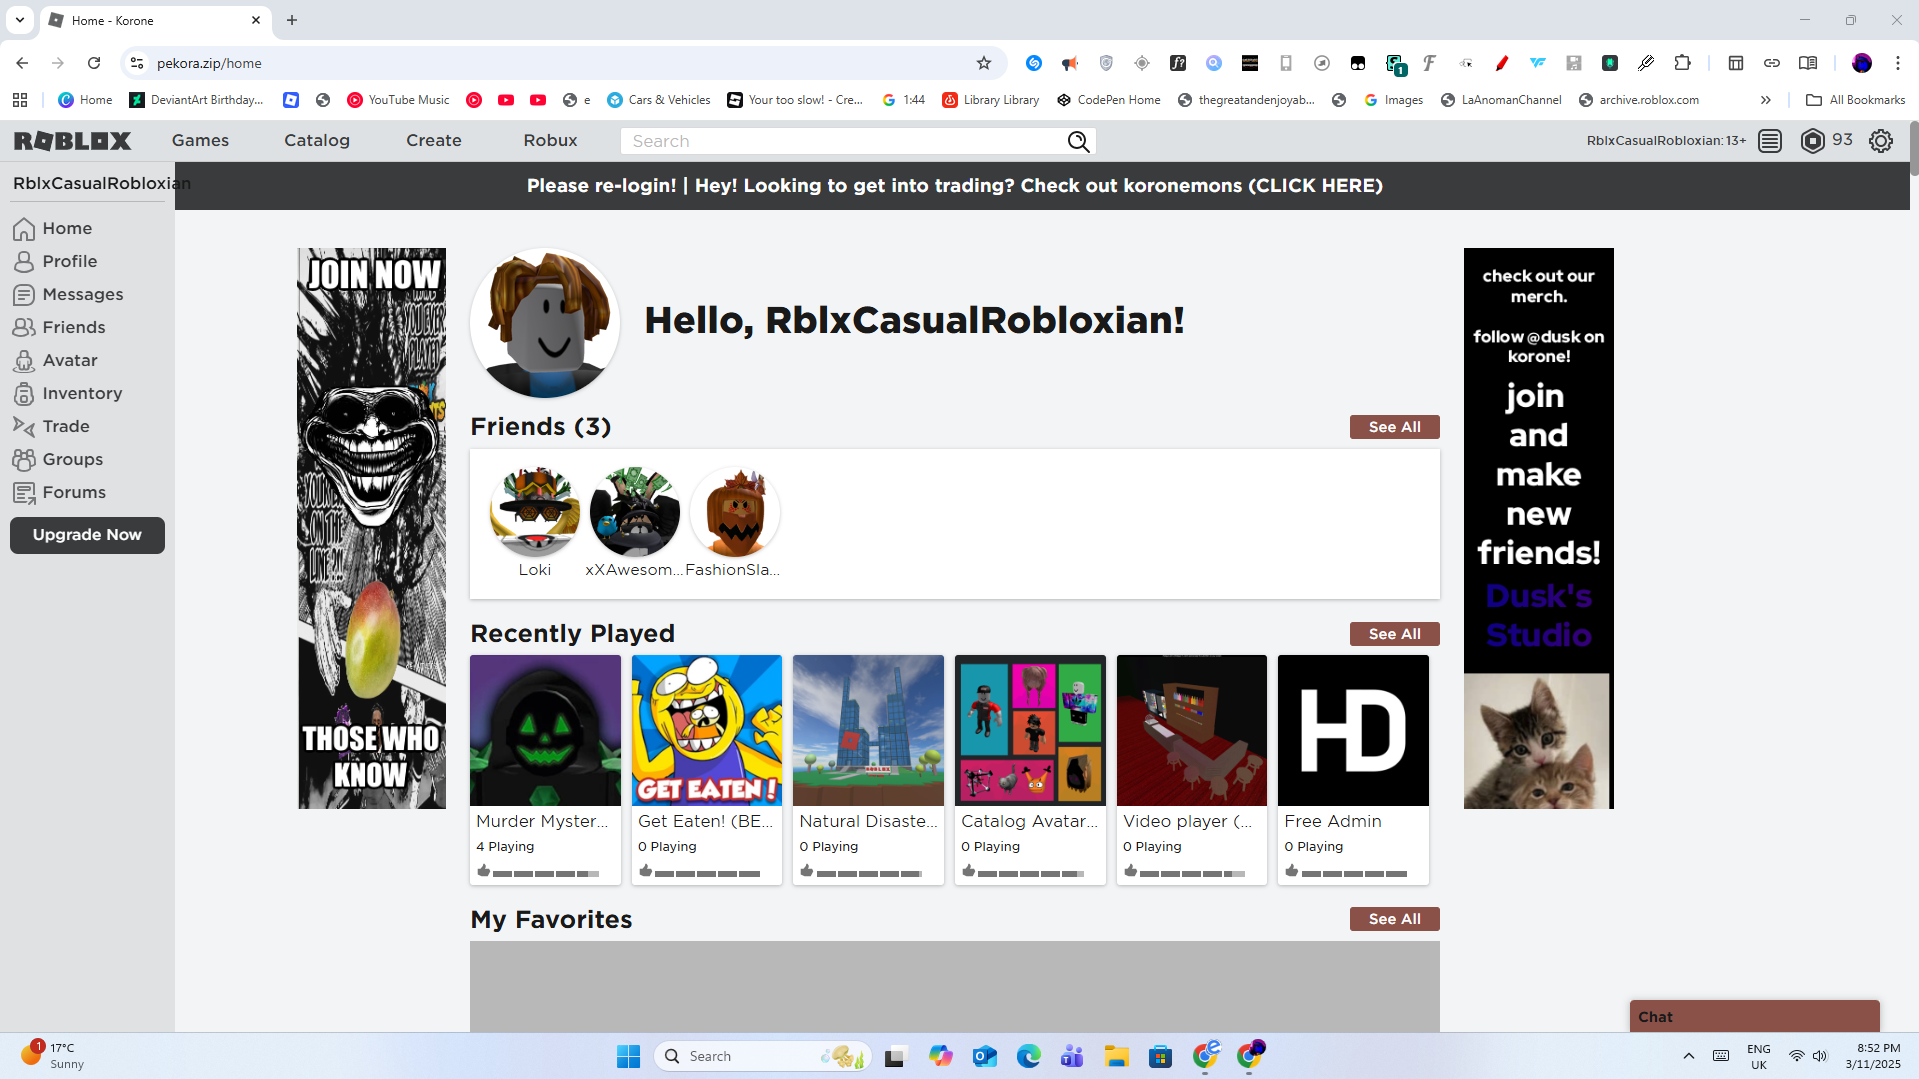Open the browser Extensions puzzle icon

pyautogui.click(x=1682, y=63)
